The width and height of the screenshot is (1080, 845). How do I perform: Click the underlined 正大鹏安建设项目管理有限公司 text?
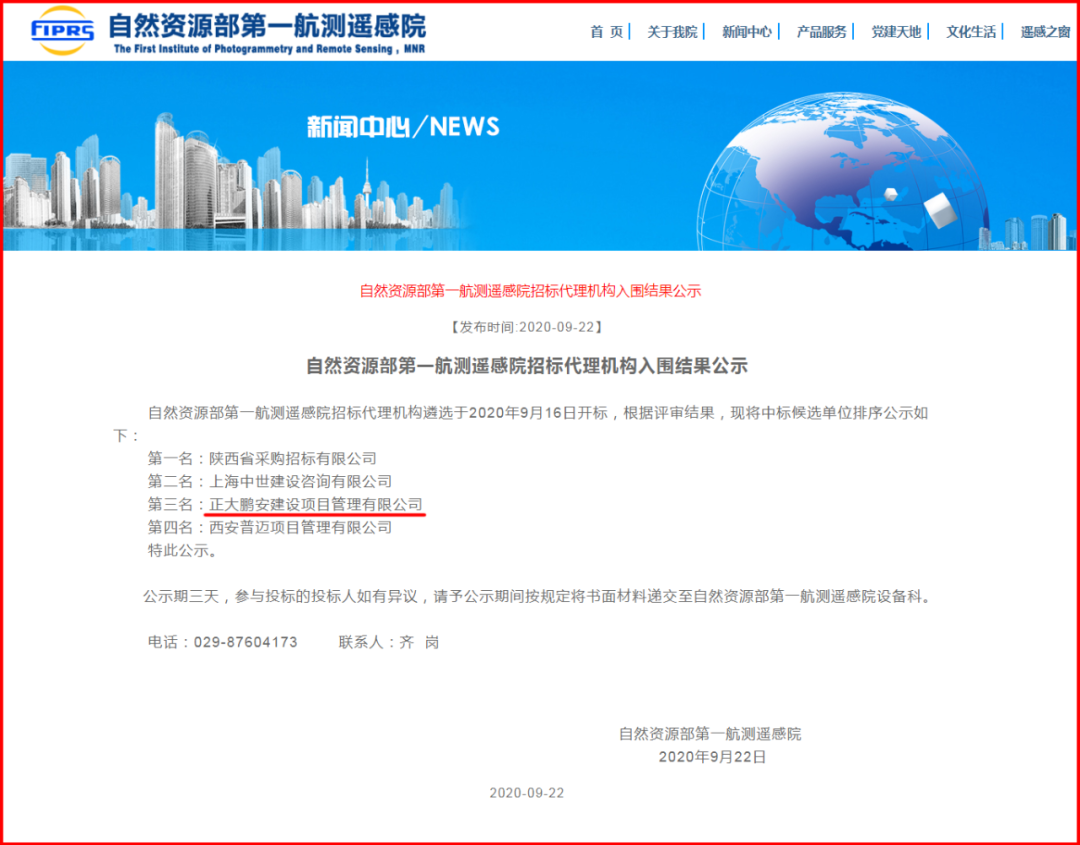point(315,504)
